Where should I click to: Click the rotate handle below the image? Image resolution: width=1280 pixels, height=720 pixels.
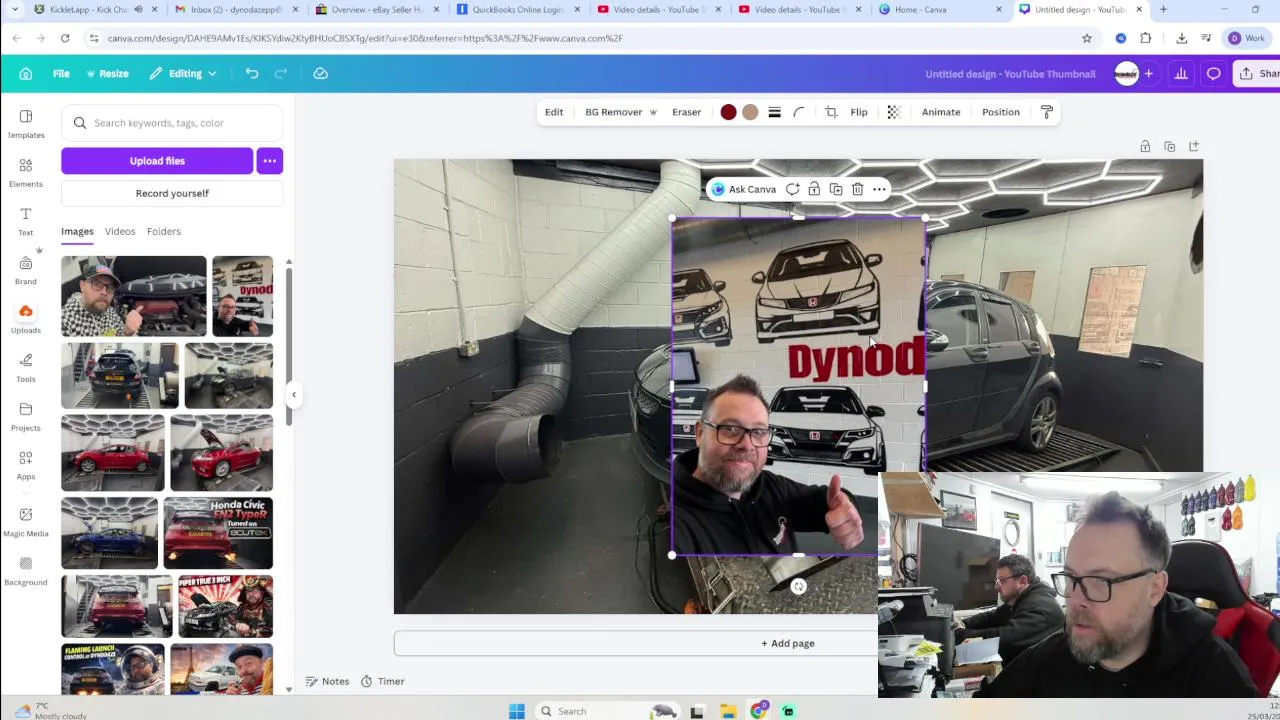(798, 587)
